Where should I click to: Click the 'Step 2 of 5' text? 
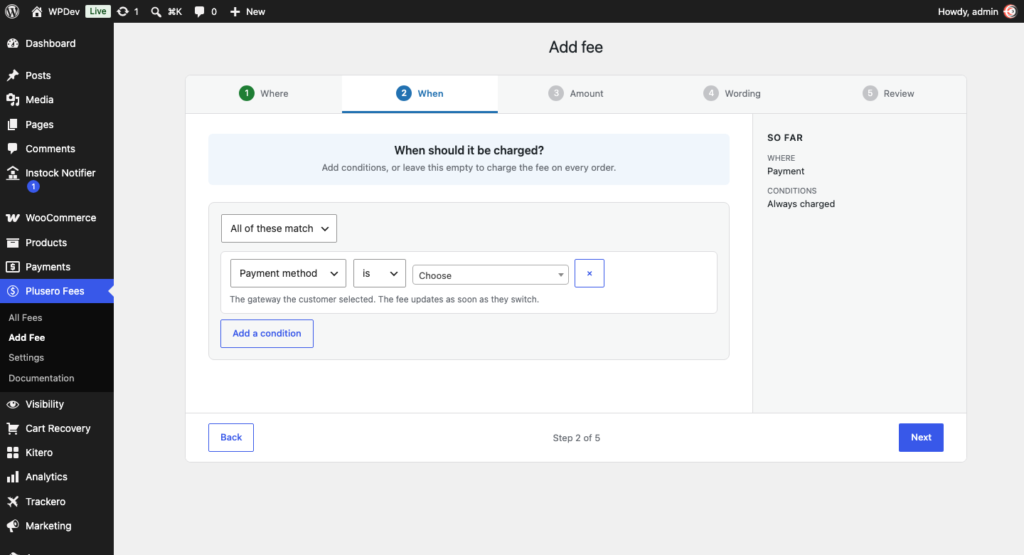coord(576,438)
